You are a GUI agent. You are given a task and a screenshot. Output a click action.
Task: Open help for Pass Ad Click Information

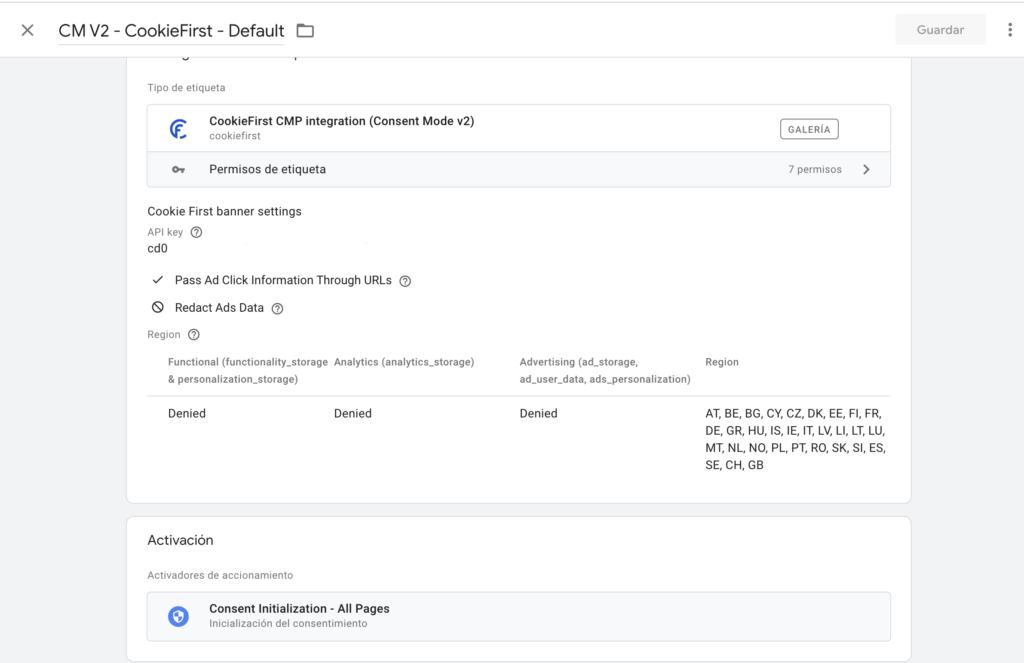405,281
